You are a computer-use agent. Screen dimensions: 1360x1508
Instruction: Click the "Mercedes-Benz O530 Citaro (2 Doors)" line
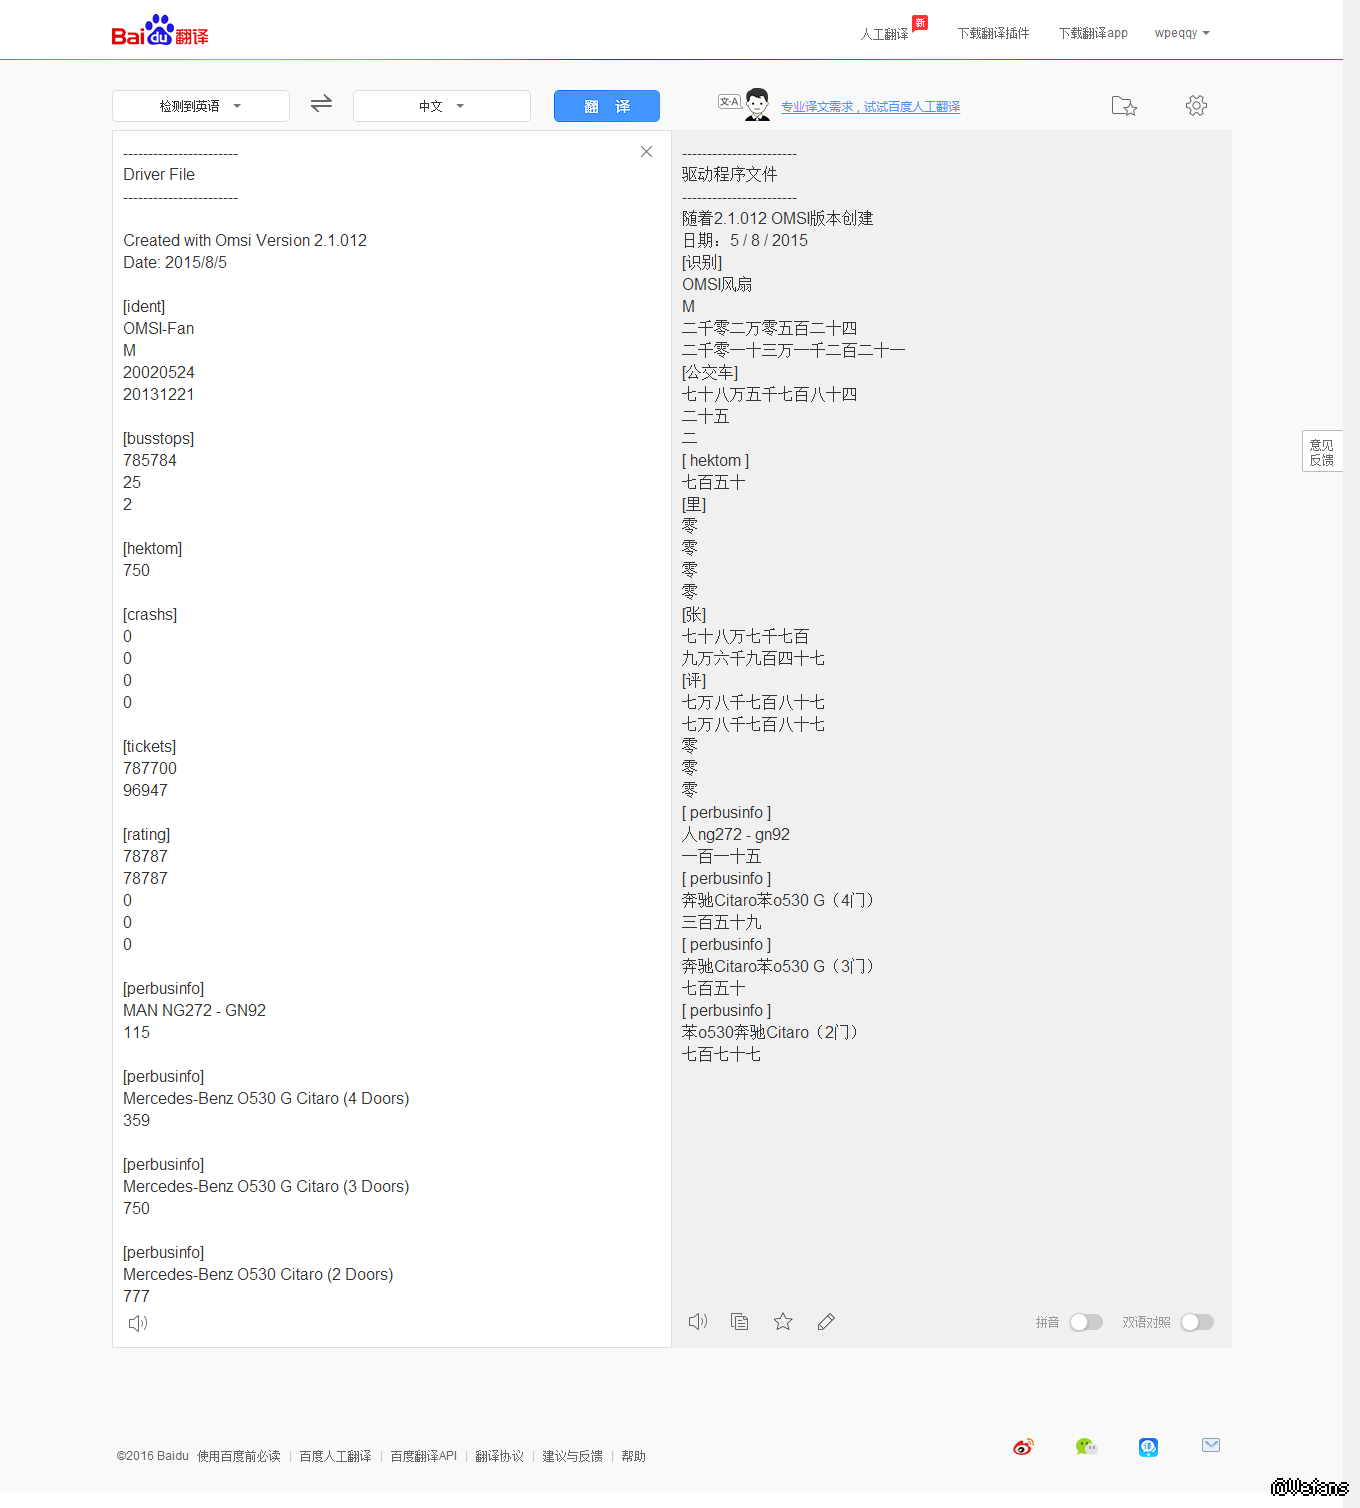coord(258,1274)
